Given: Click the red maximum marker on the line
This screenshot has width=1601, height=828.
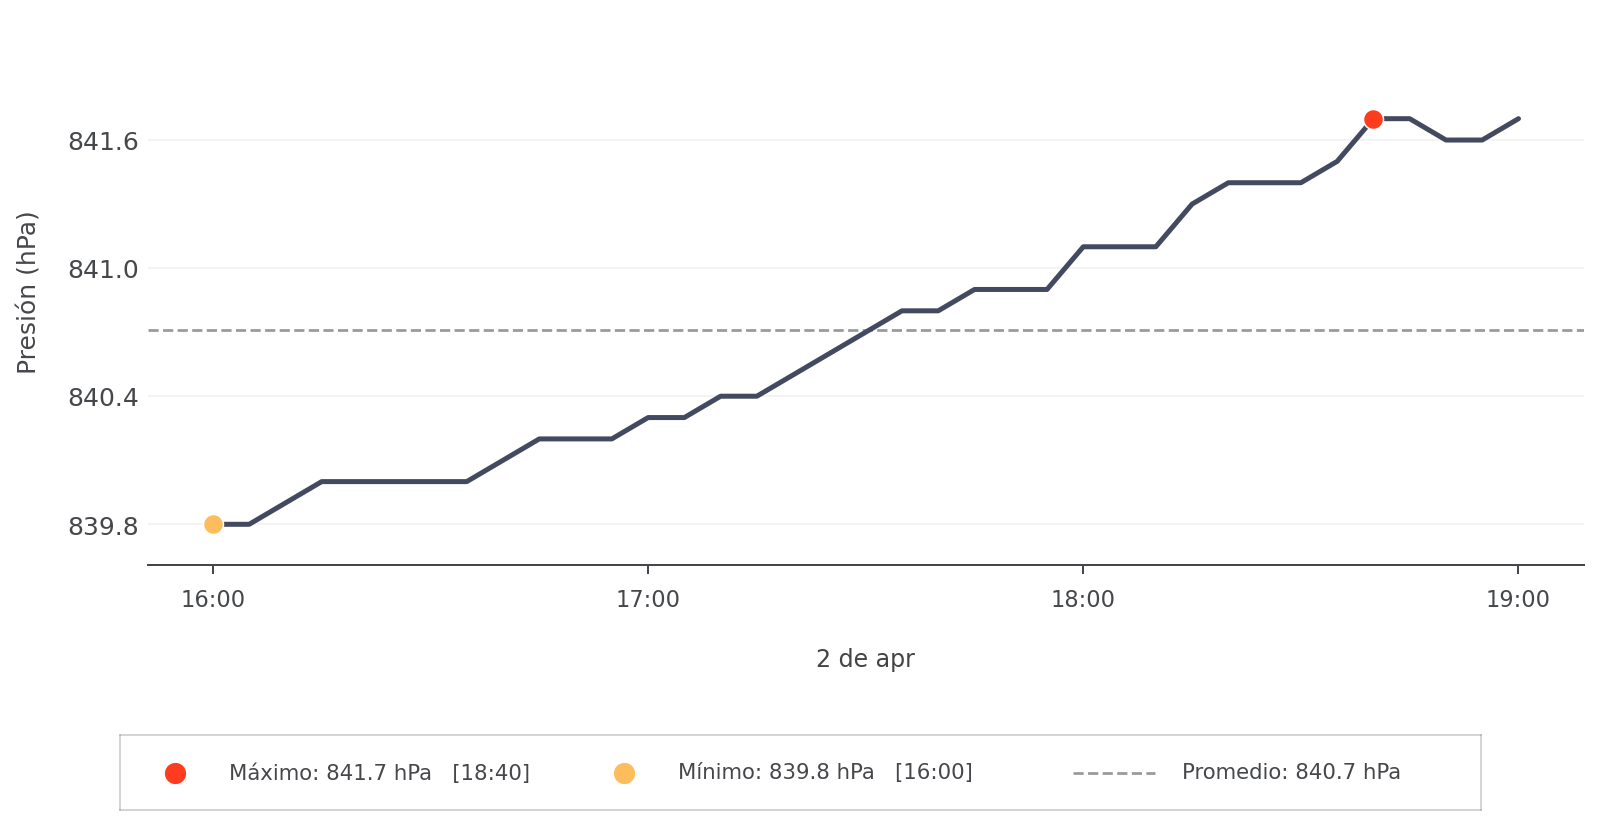Looking at the screenshot, I should coord(1373,119).
